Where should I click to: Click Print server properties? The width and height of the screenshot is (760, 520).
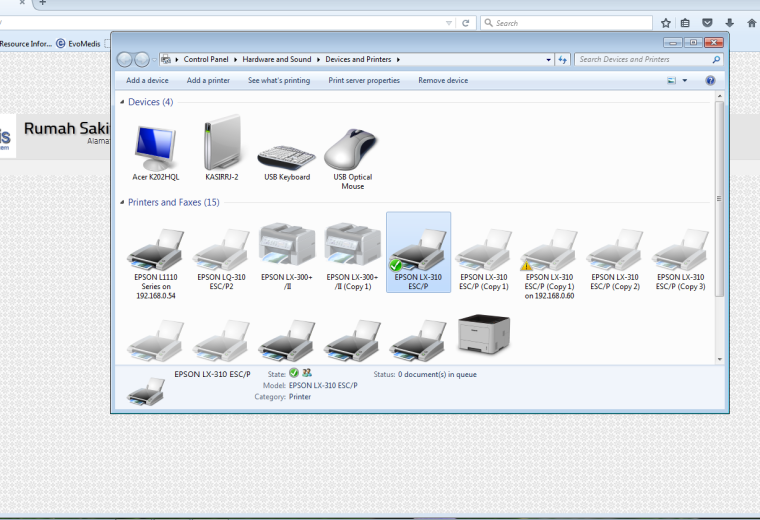364,80
